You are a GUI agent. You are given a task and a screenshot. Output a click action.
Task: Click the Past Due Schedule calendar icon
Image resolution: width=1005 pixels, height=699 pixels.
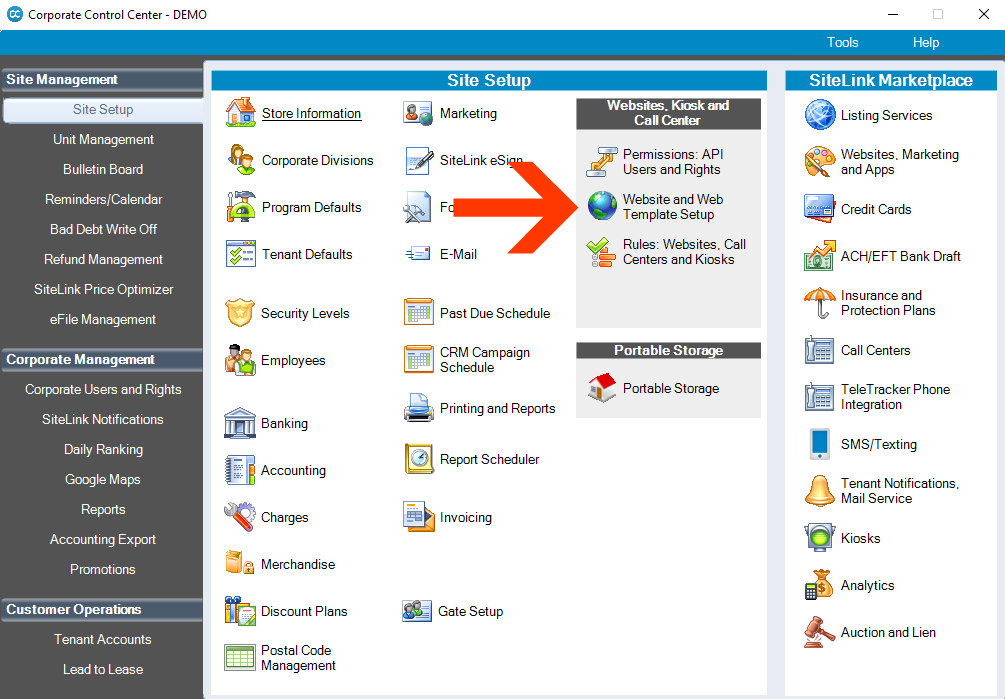(419, 312)
